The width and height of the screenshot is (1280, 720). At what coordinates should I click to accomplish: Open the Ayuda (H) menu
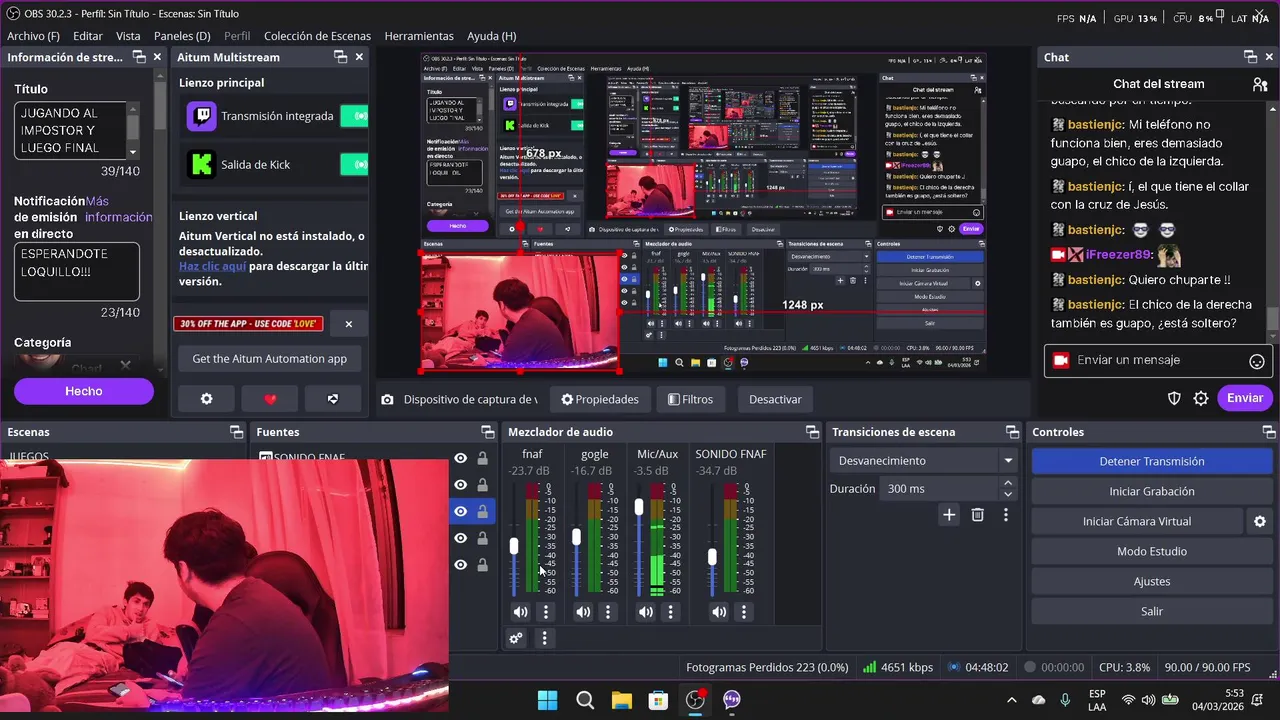click(x=491, y=36)
